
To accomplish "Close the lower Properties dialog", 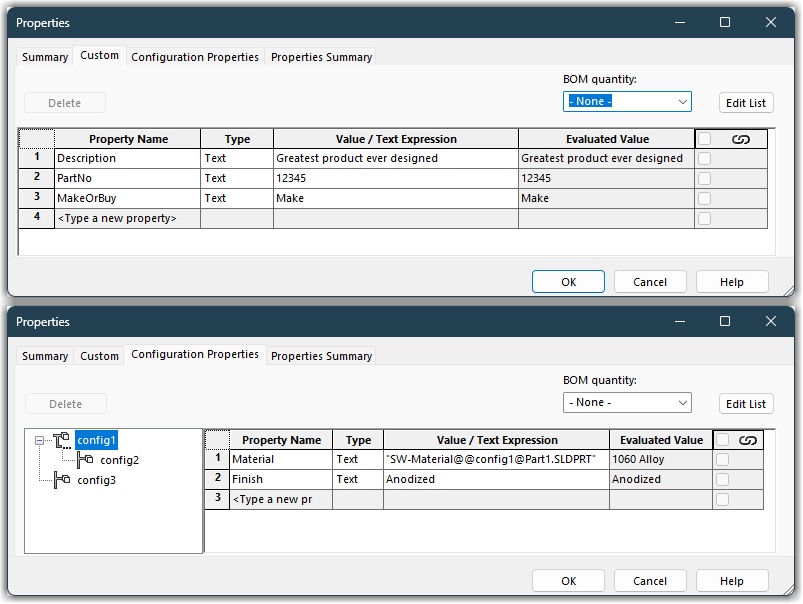I will point(771,321).
